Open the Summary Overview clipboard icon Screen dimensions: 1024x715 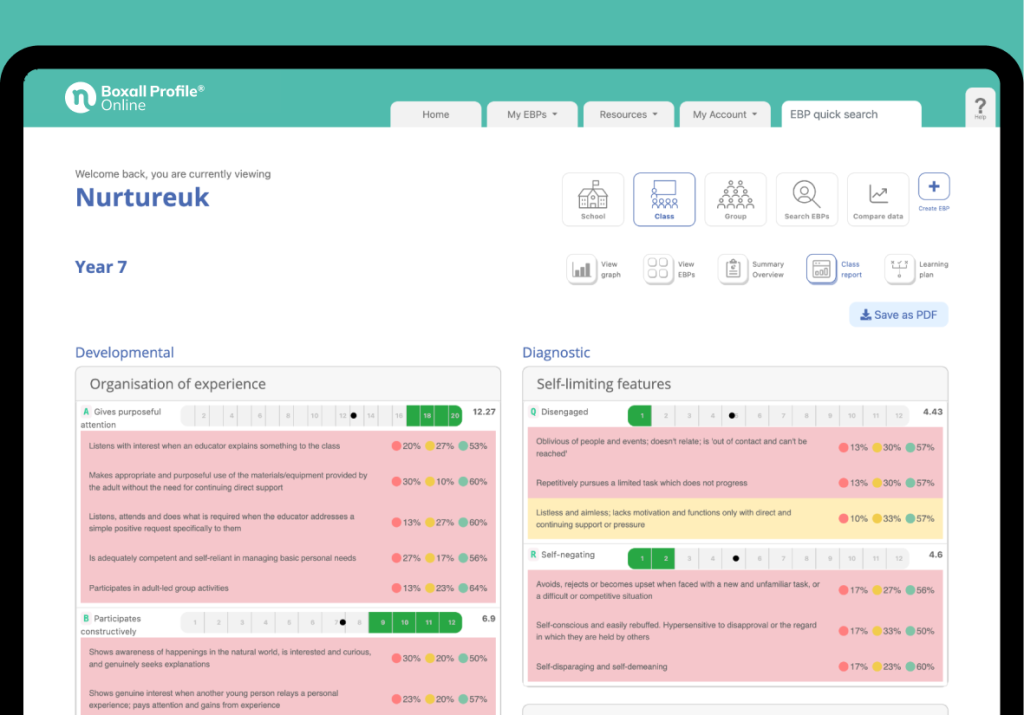(x=733, y=270)
